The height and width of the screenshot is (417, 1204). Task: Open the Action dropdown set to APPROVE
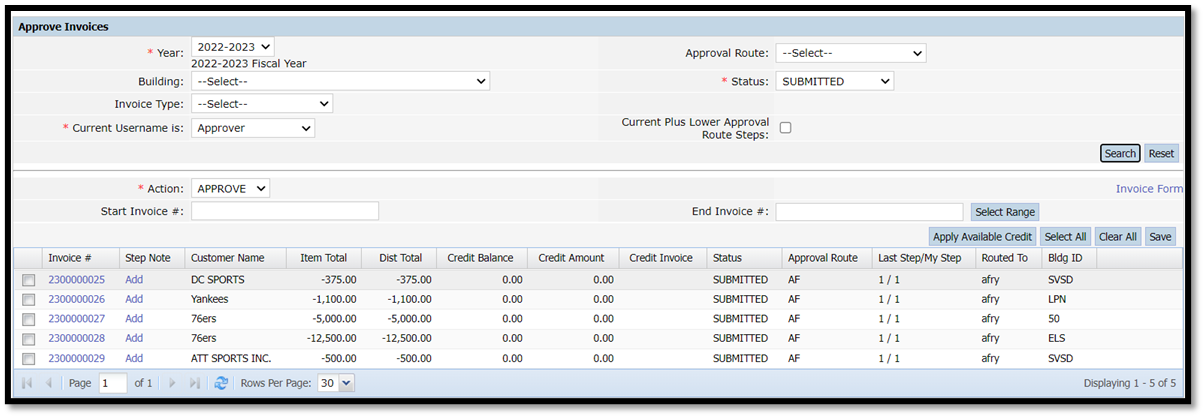(x=230, y=188)
